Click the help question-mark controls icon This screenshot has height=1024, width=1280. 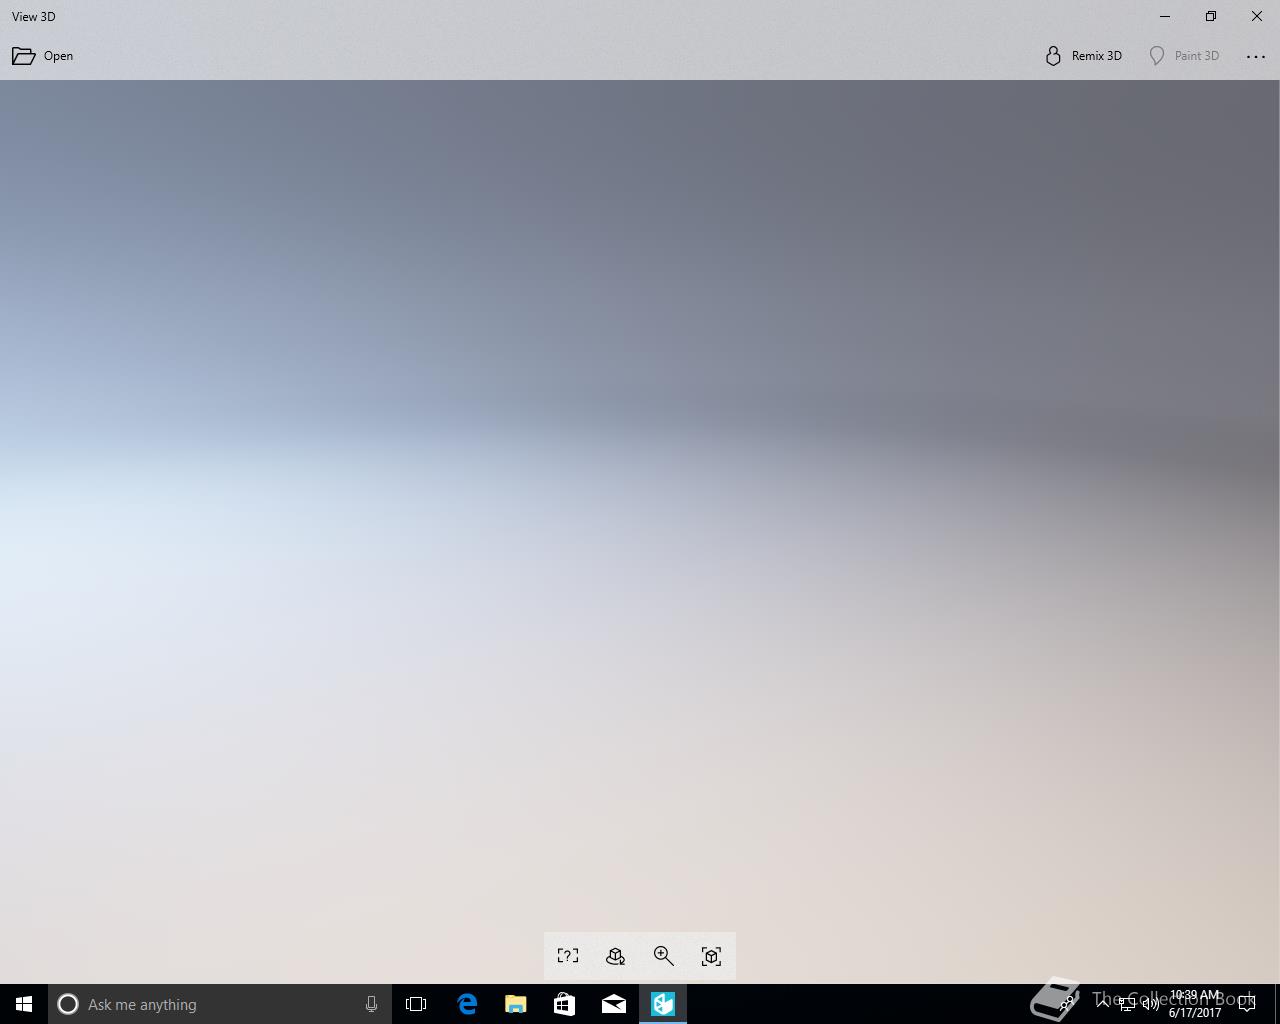pyautogui.click(x=568, y=956)
